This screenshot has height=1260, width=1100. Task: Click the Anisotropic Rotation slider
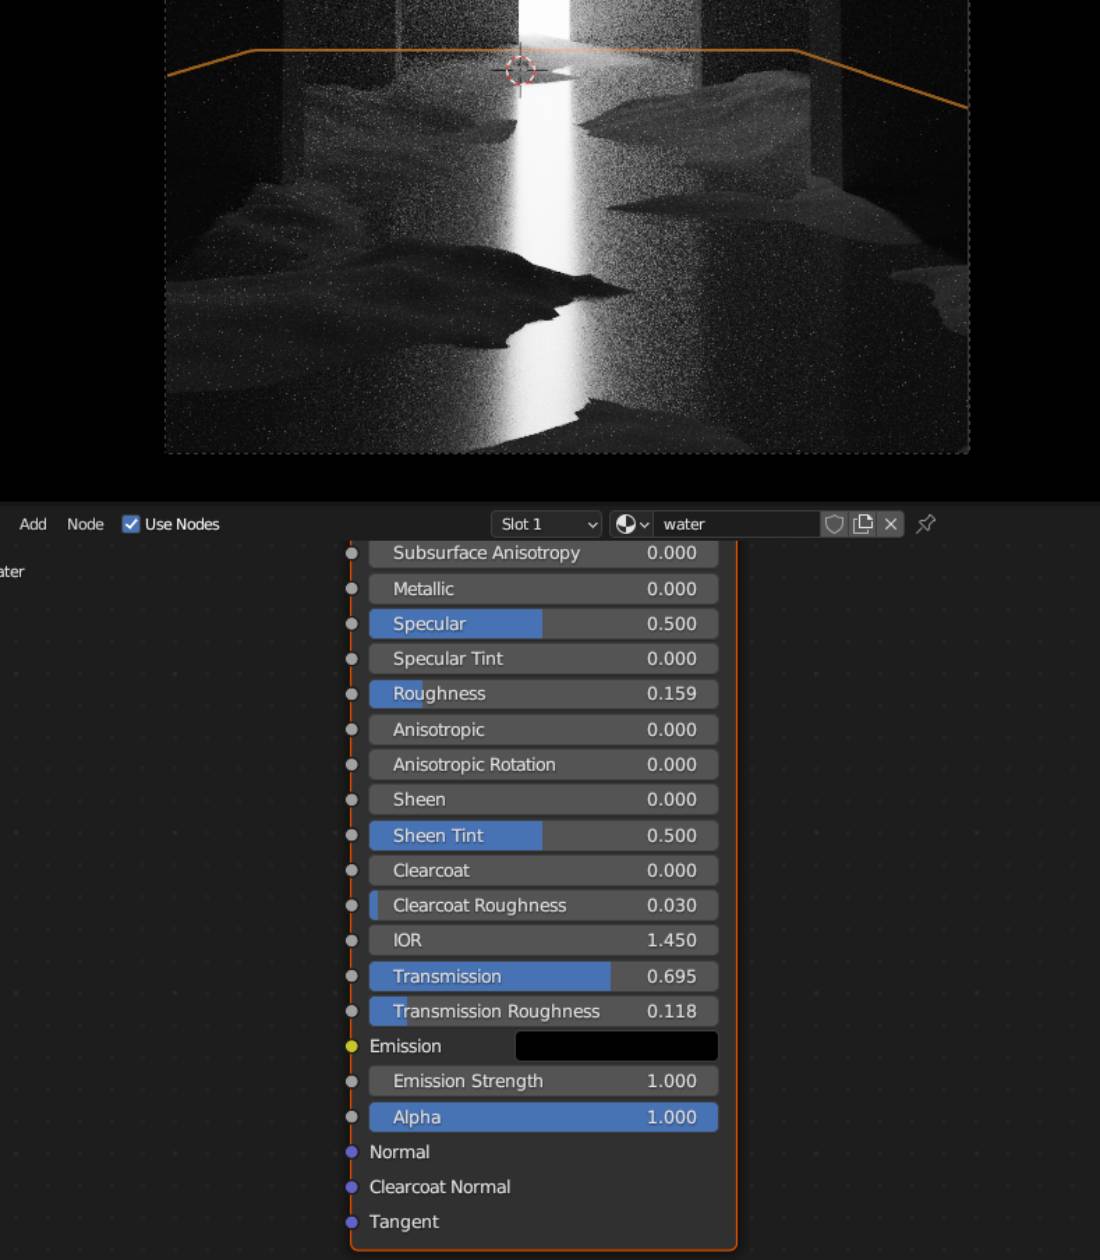click(x=544, y=765)
